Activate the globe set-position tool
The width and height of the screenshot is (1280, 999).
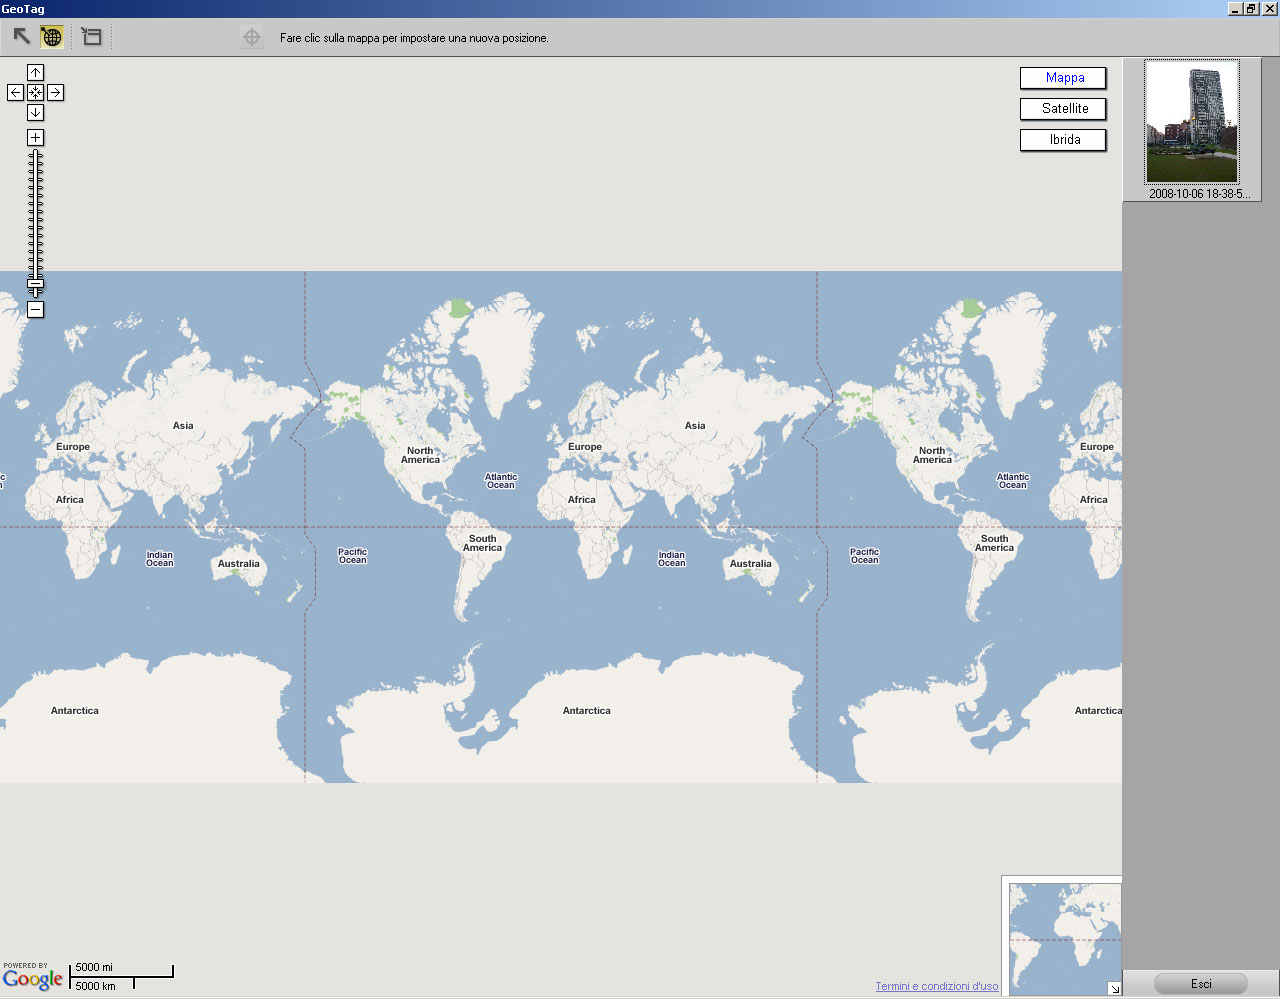(x=52, y=37)
